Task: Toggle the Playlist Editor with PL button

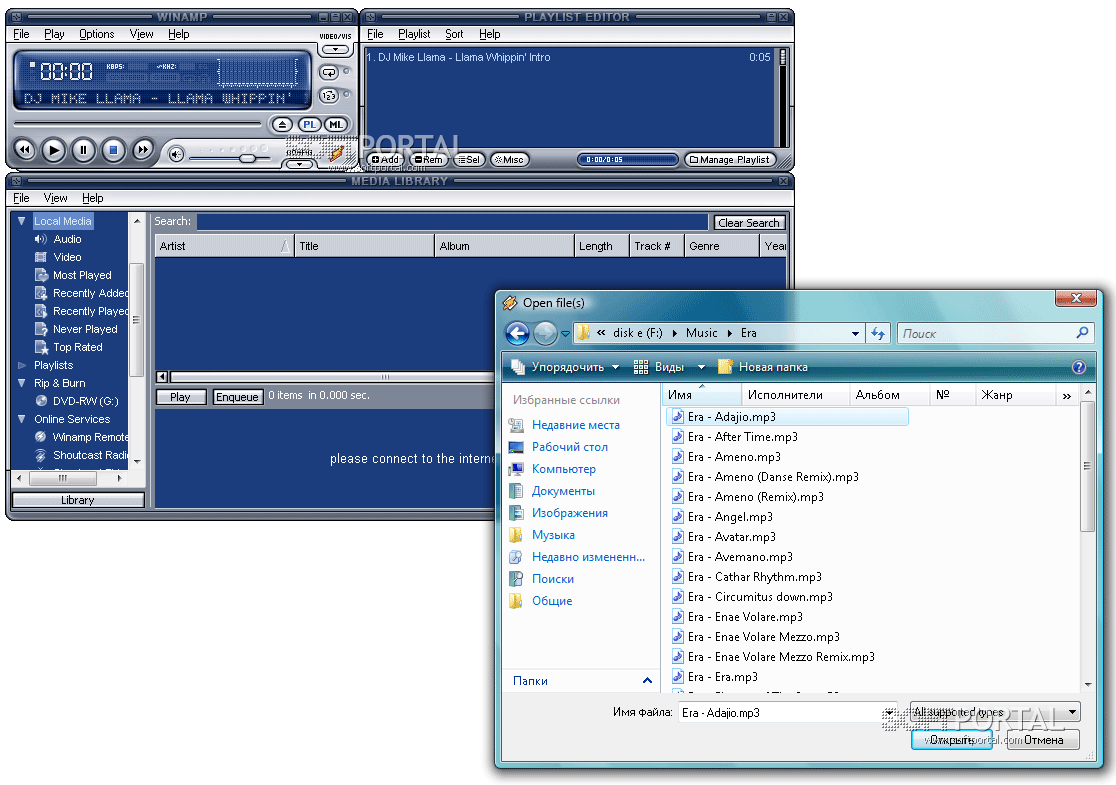Action: pyautogui.click(x=310, y=124)
